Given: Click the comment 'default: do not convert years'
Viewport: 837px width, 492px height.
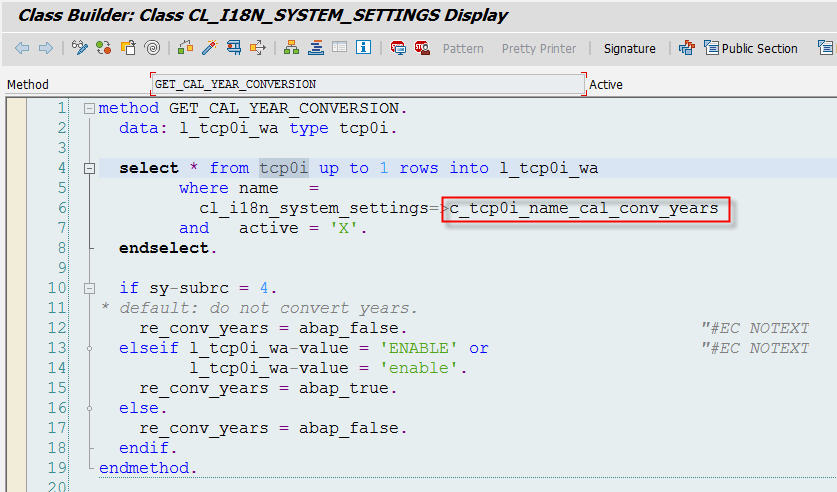Looking at the screenshot, I should (264, 308).
